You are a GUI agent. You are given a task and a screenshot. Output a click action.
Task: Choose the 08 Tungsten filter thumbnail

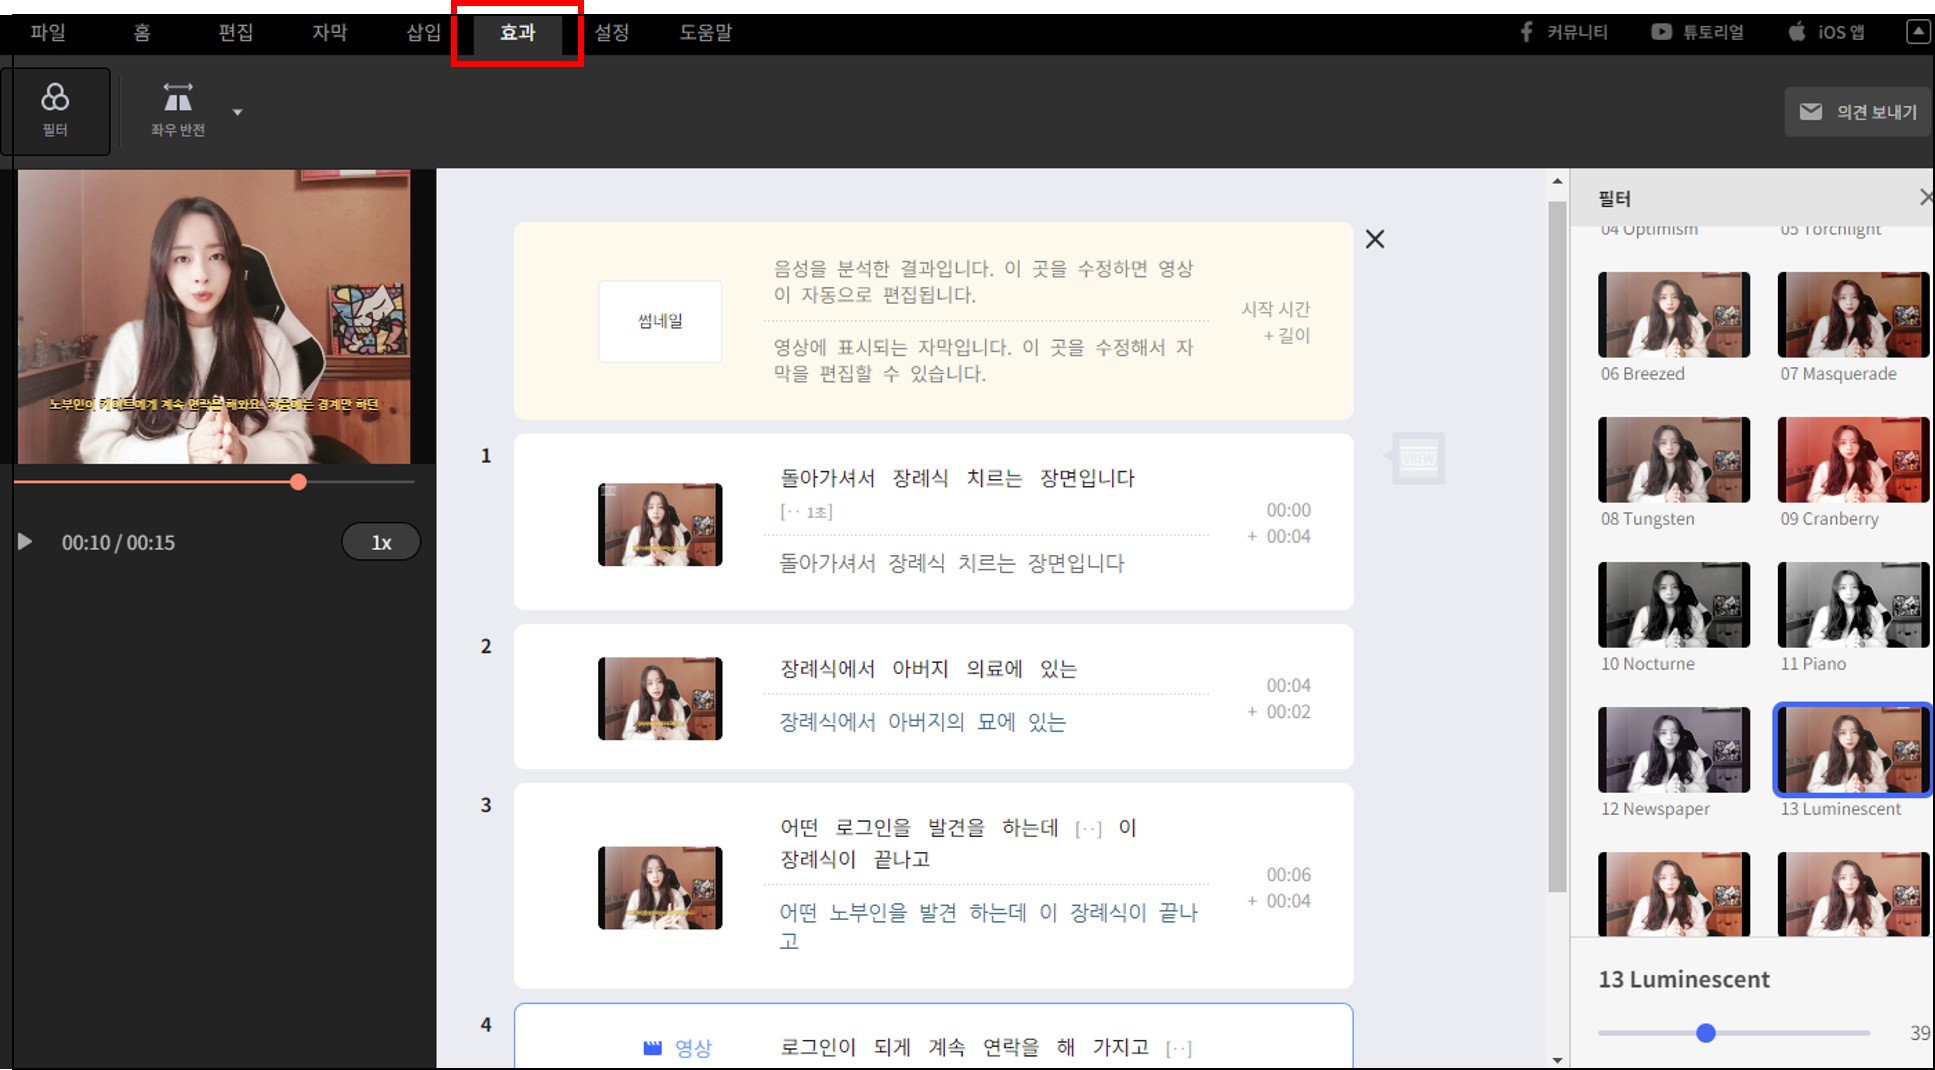(x=1674, y=459)
